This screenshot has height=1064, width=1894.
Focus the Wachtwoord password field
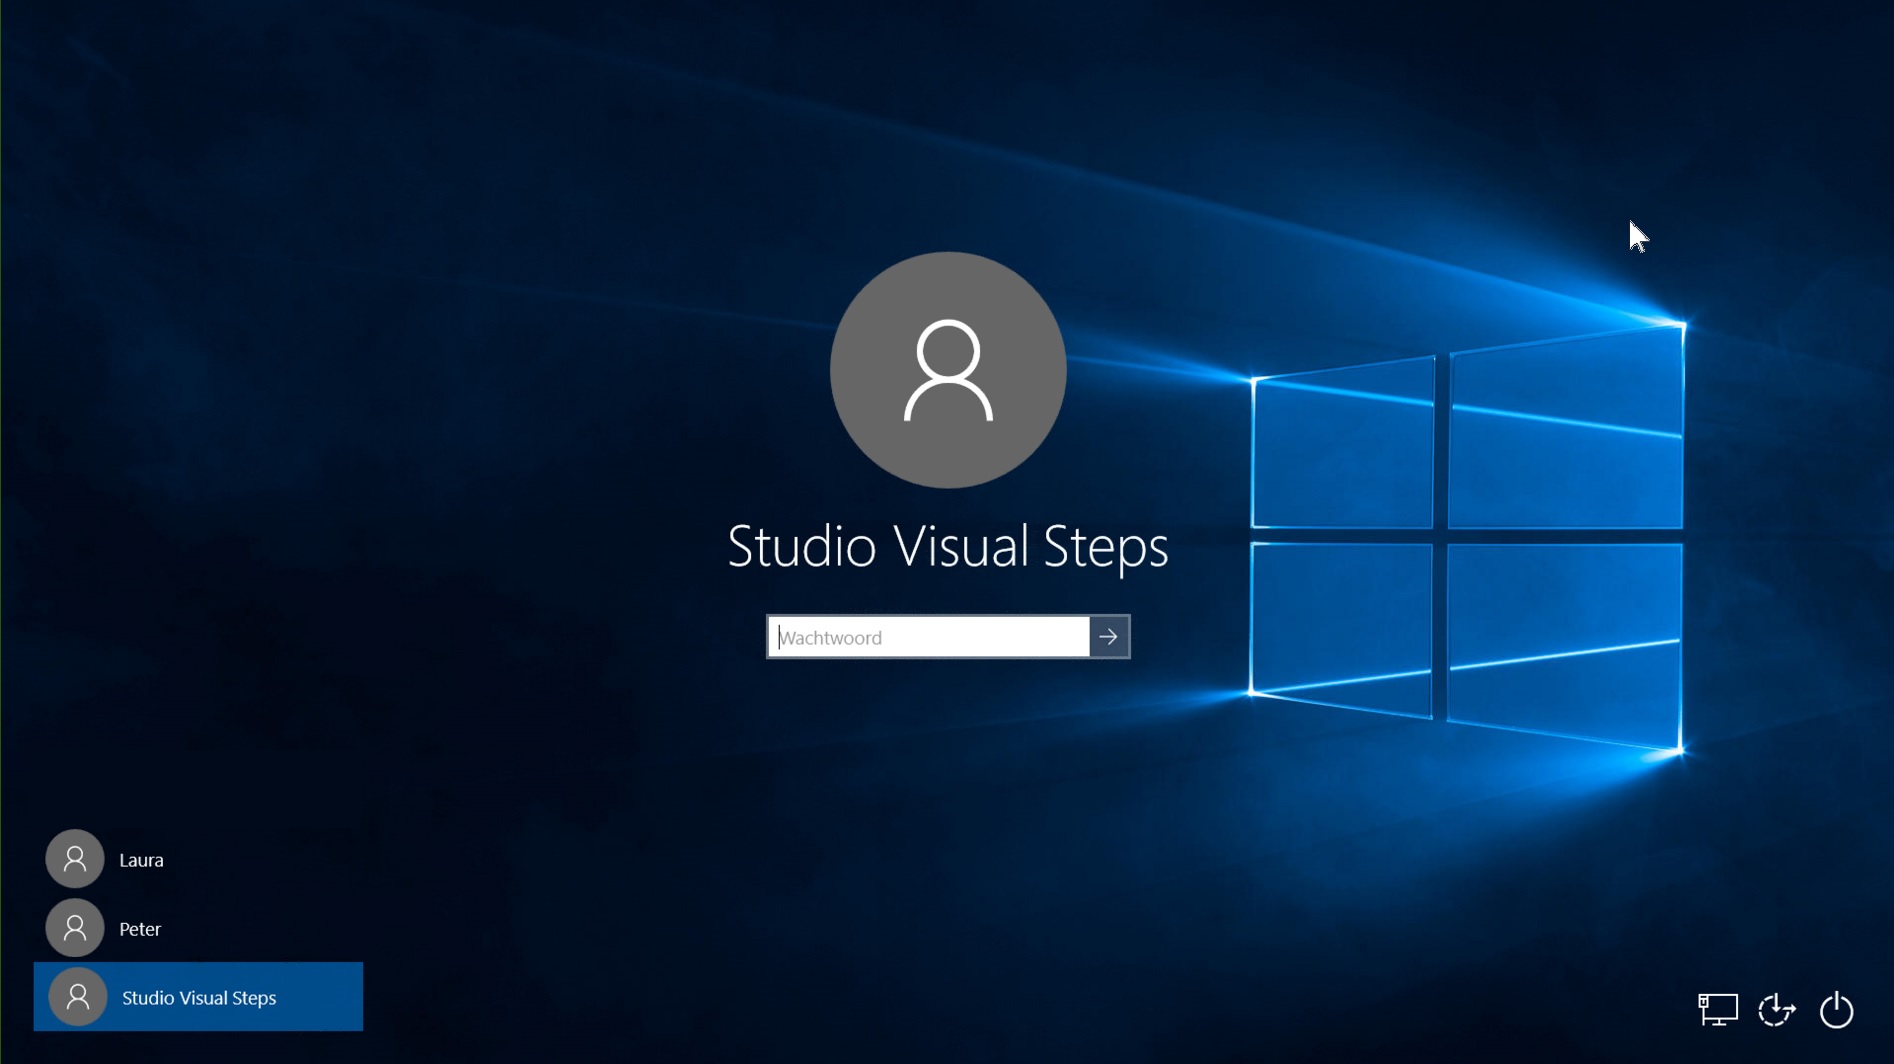(928, 637)
